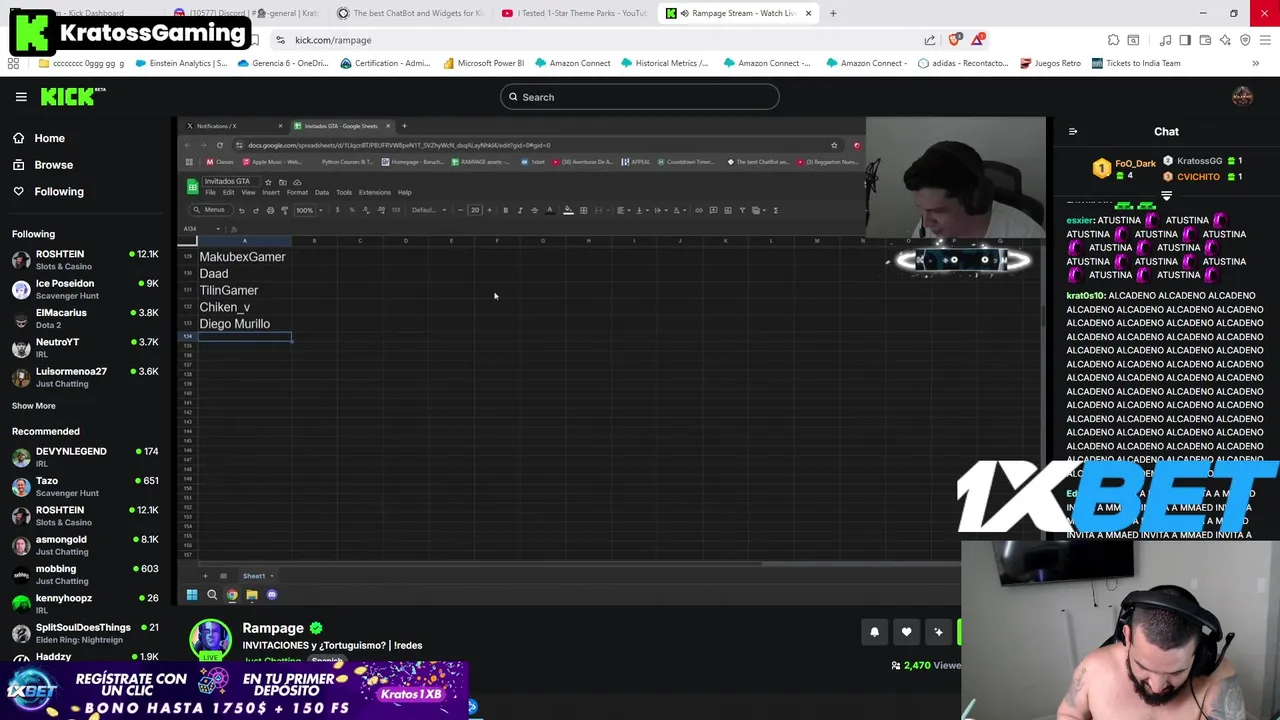1280x720 pixels.
Task: Open a new browser tab
Action: pos(833,13)
